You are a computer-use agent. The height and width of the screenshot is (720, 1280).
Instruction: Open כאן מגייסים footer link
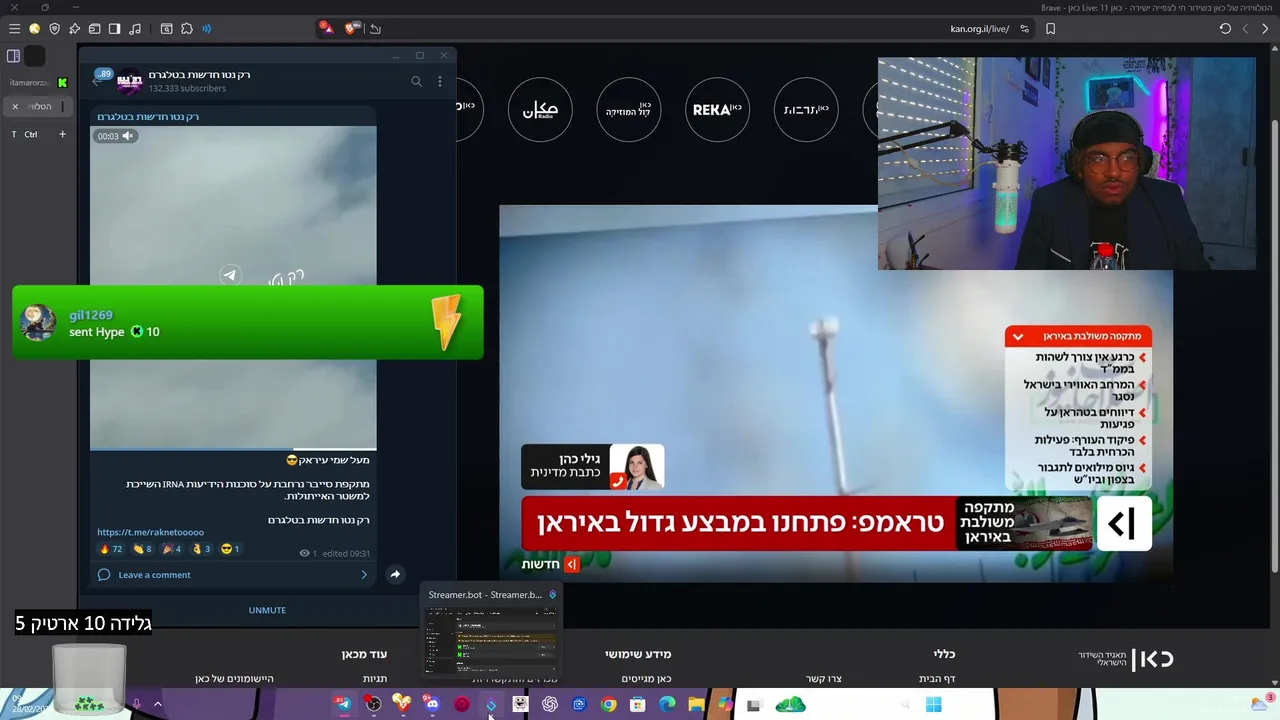(x=646, y=679)
